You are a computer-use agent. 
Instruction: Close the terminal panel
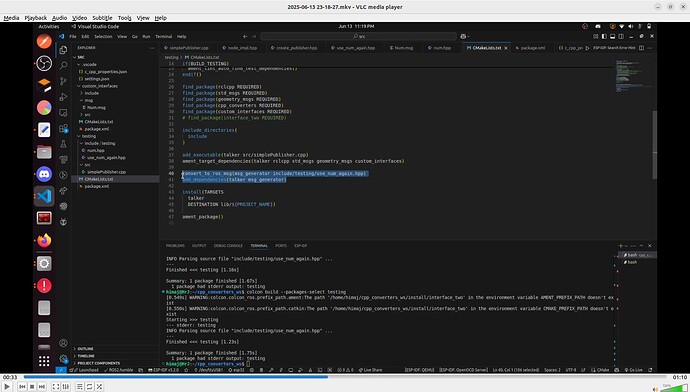[650, 245]
